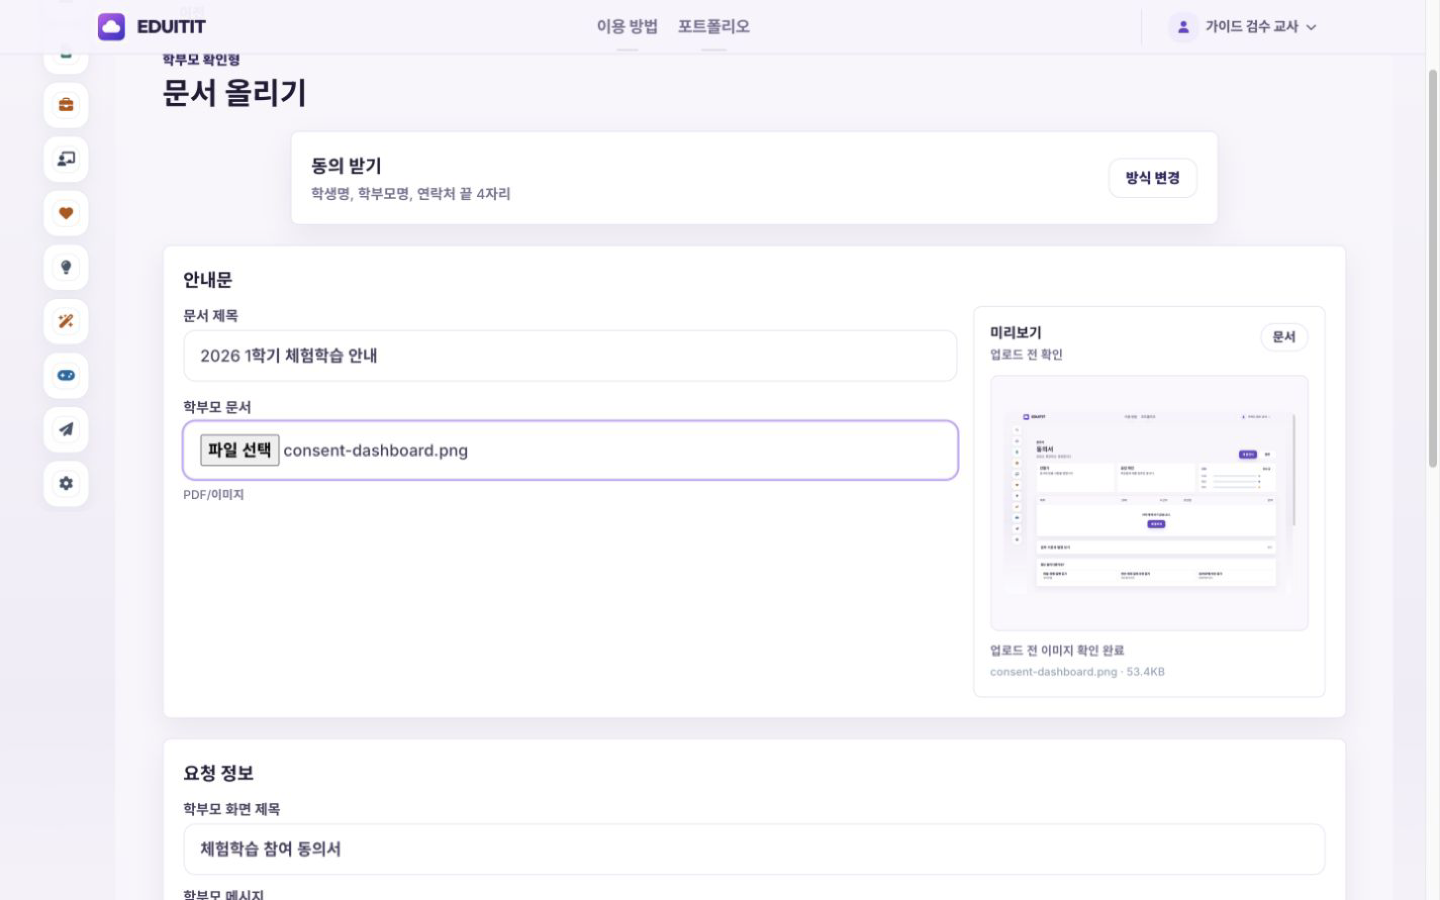Screen dimensions: 1440x900
Task: Open the heart icon in sidebar
Action: click(66, 213)
